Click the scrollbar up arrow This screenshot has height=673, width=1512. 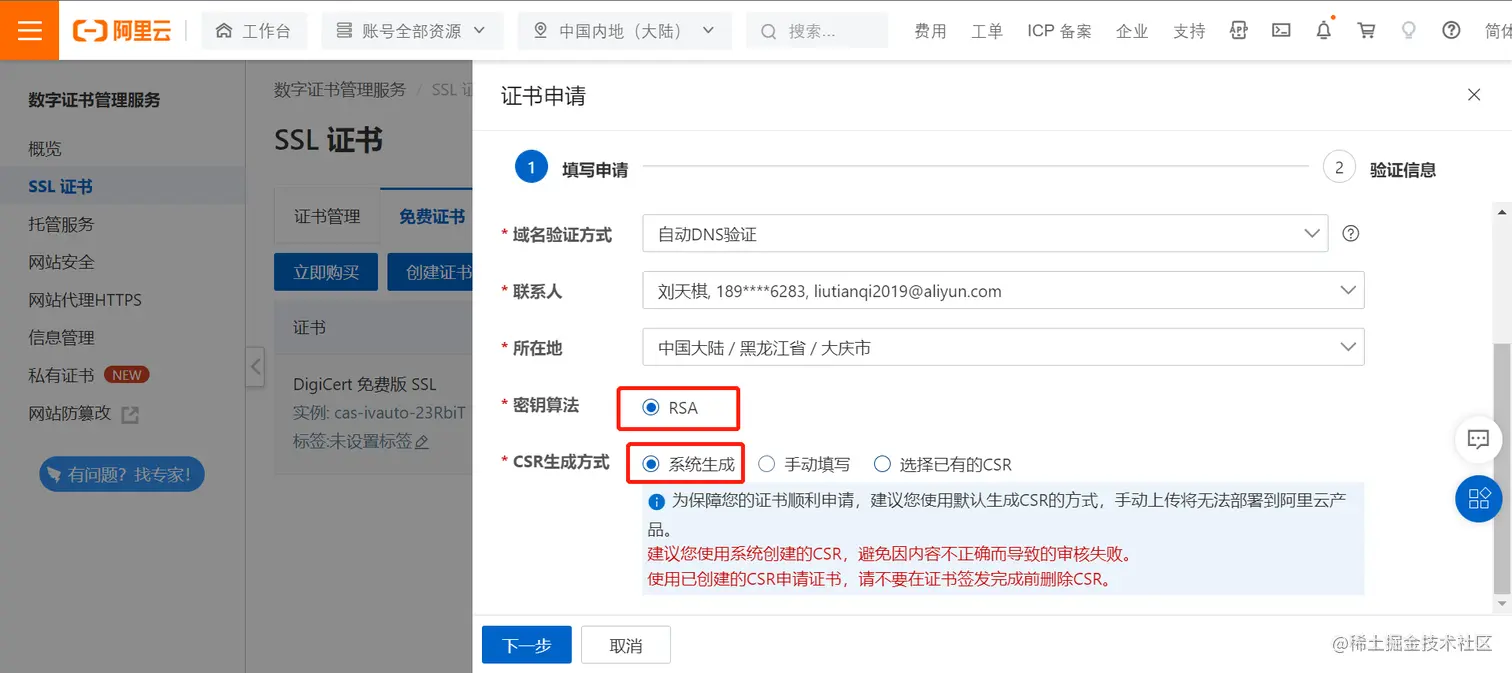tap(1502, 212)
